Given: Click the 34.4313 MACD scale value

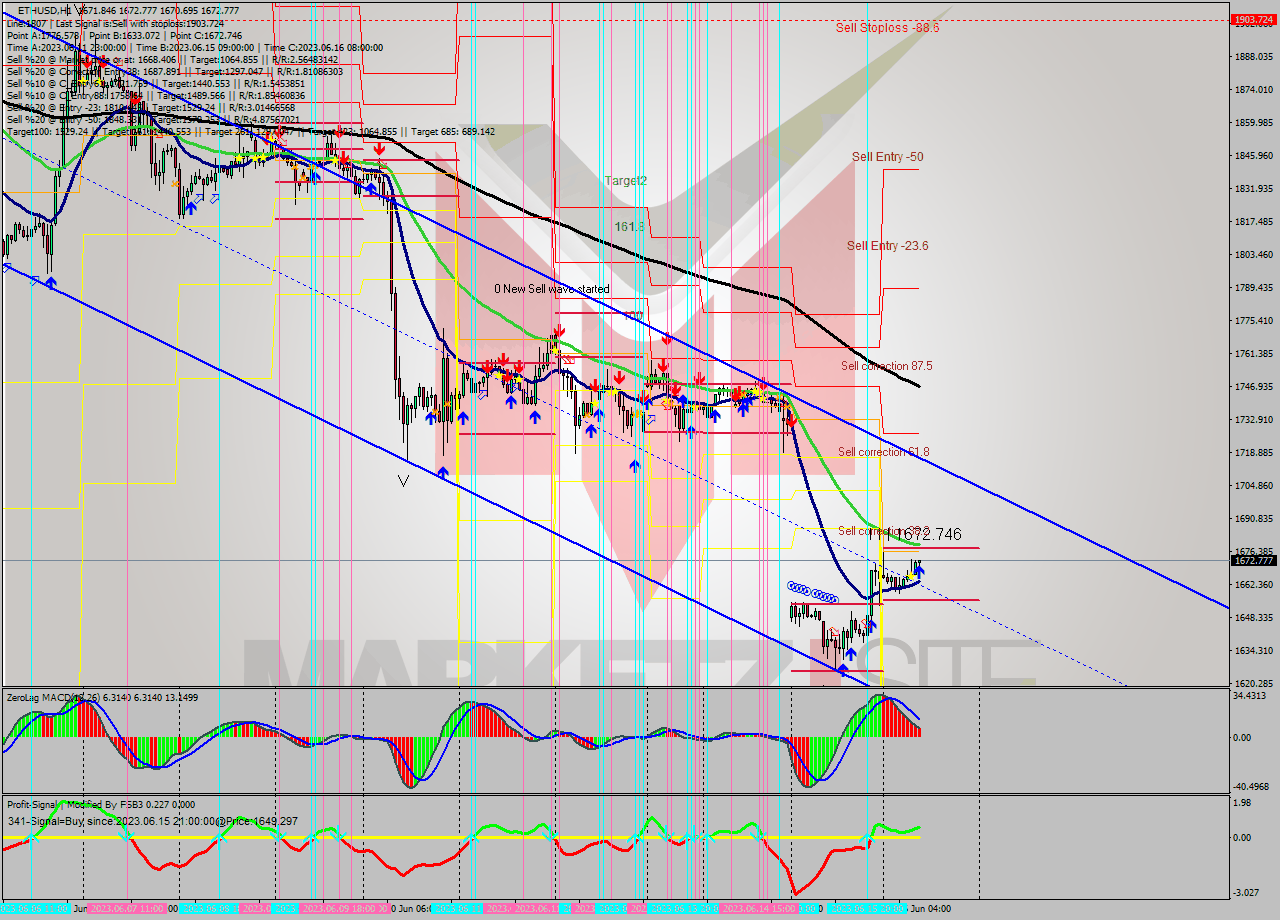Looking at the screenshot, I should (x=1250, y=696).
